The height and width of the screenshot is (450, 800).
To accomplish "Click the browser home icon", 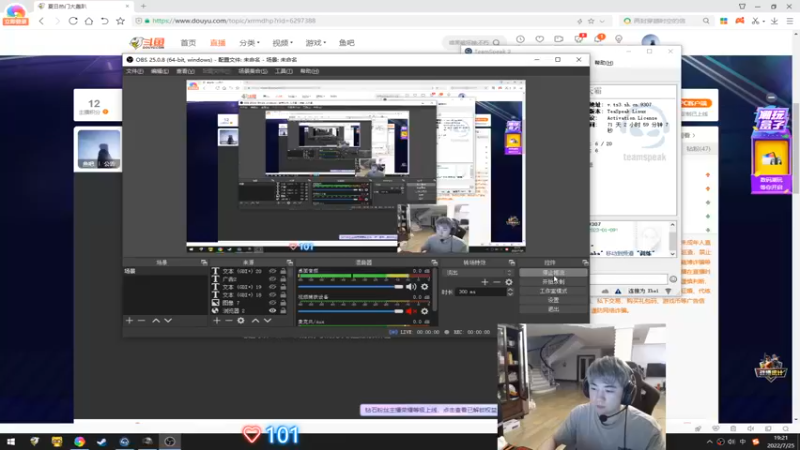I will (x=89, y=21).
